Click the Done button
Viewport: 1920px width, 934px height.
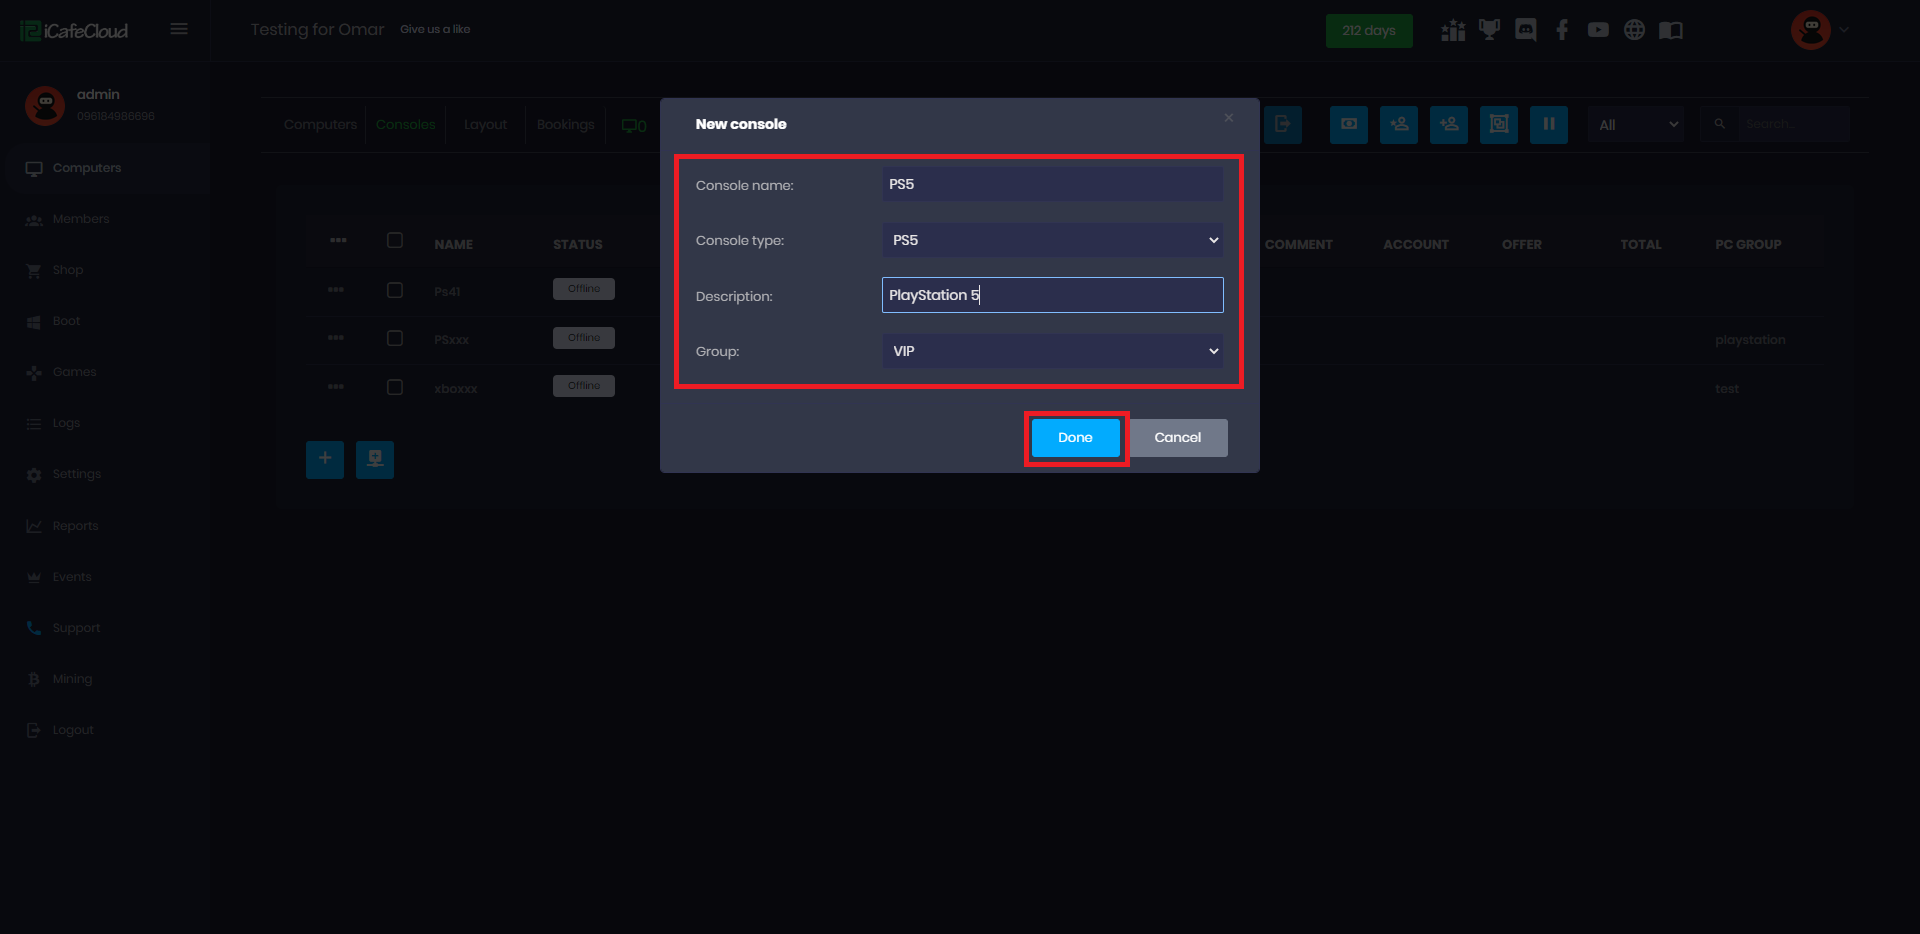pos(1075,438)
